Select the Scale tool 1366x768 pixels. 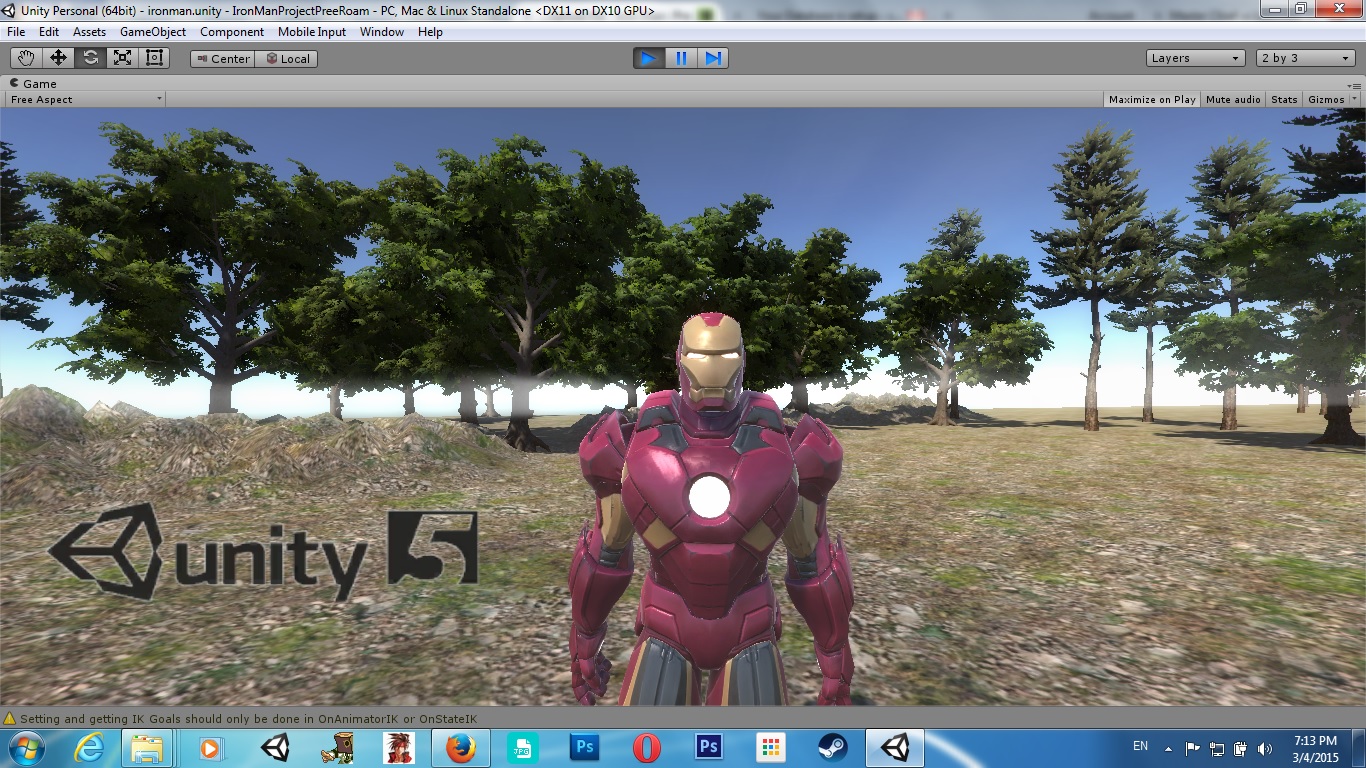tap(122, 58)
